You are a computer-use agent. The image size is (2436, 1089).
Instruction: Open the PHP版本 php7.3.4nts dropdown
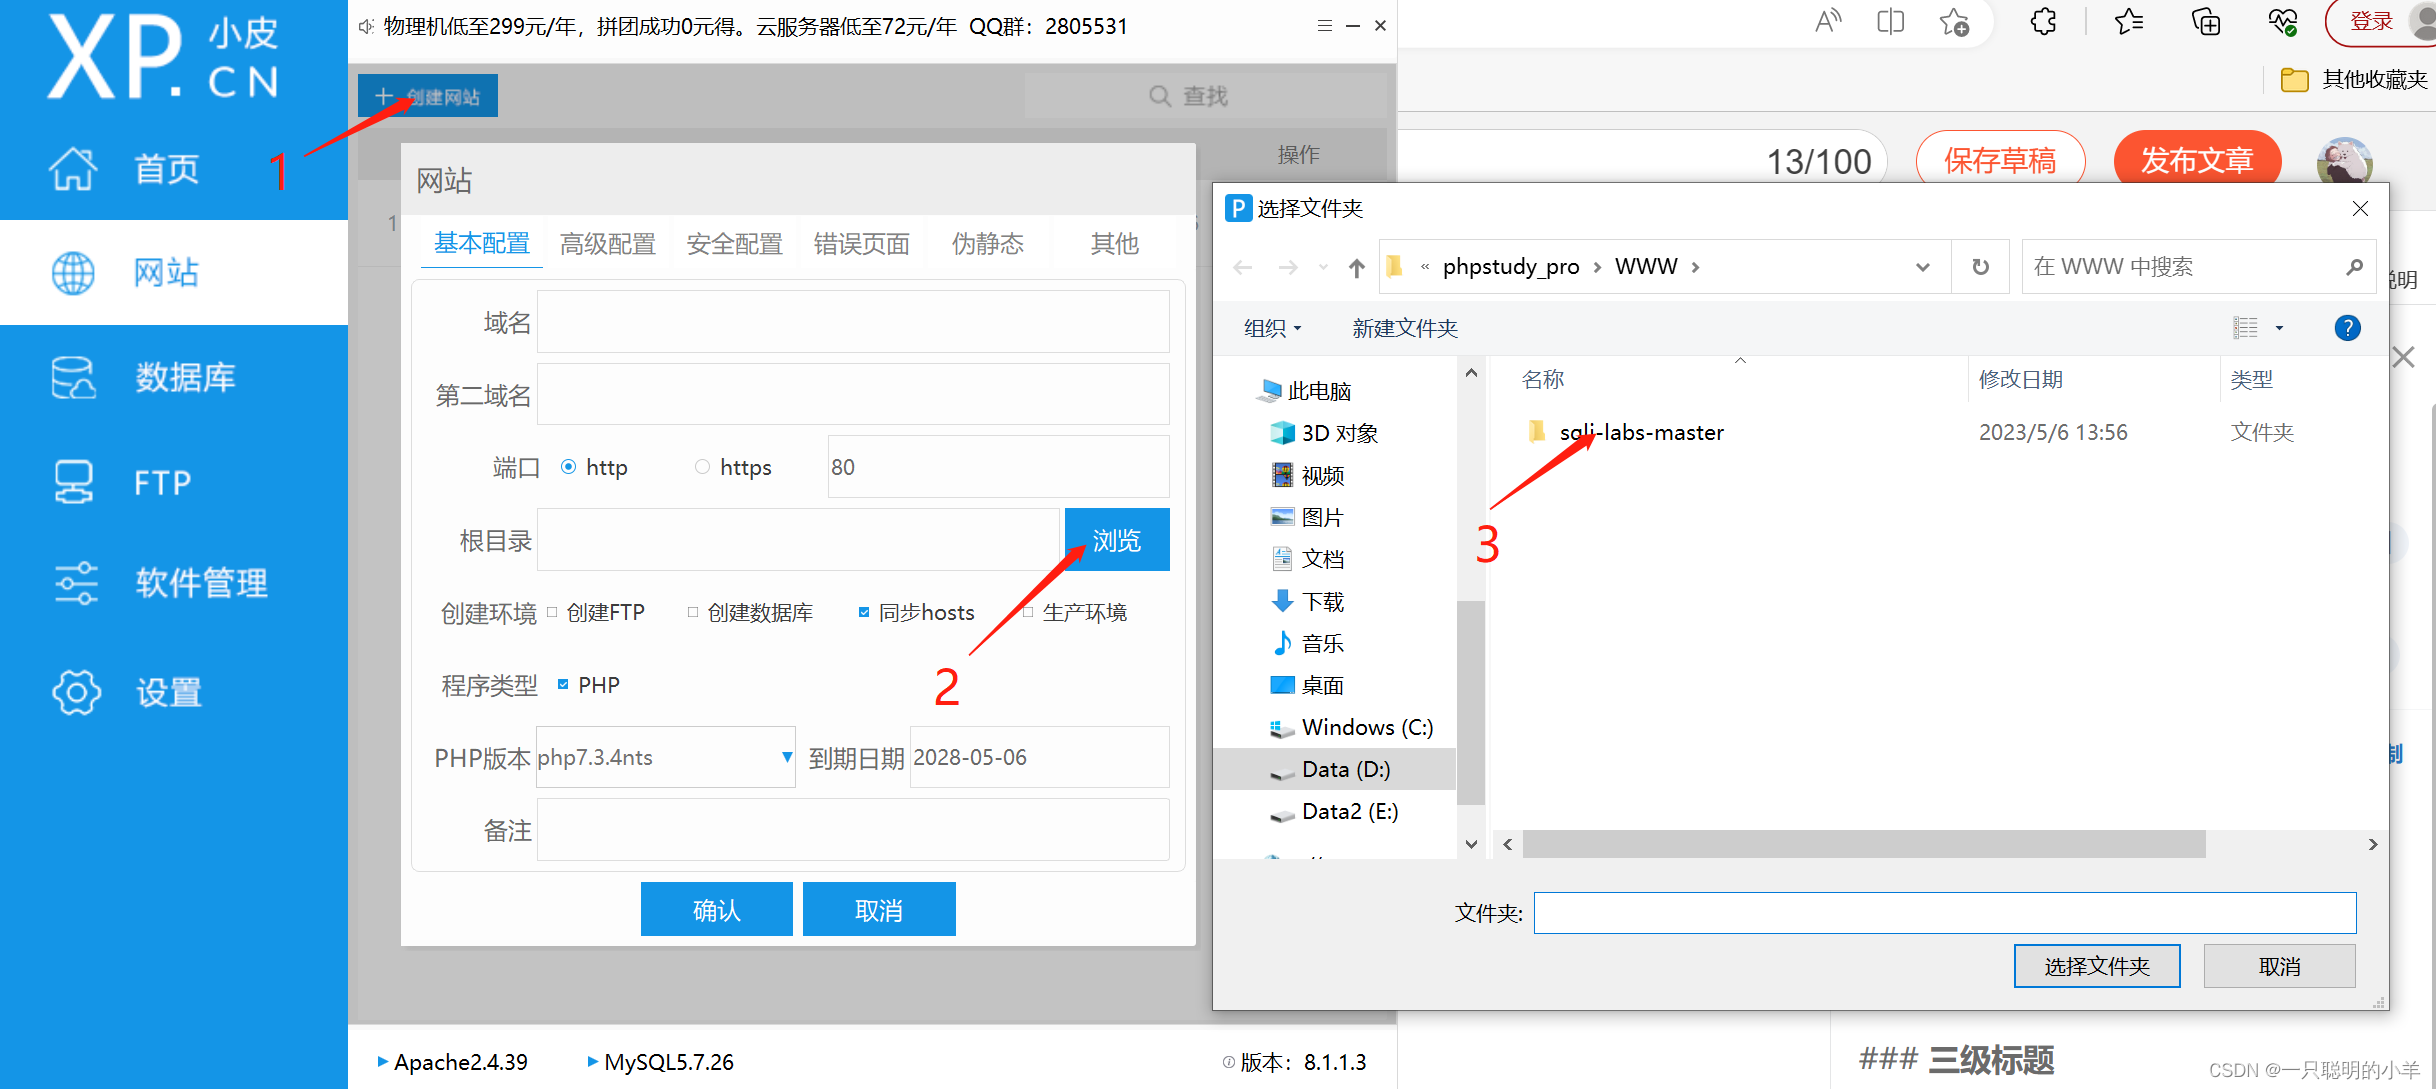pyautogui.click(x=666, y=758)
